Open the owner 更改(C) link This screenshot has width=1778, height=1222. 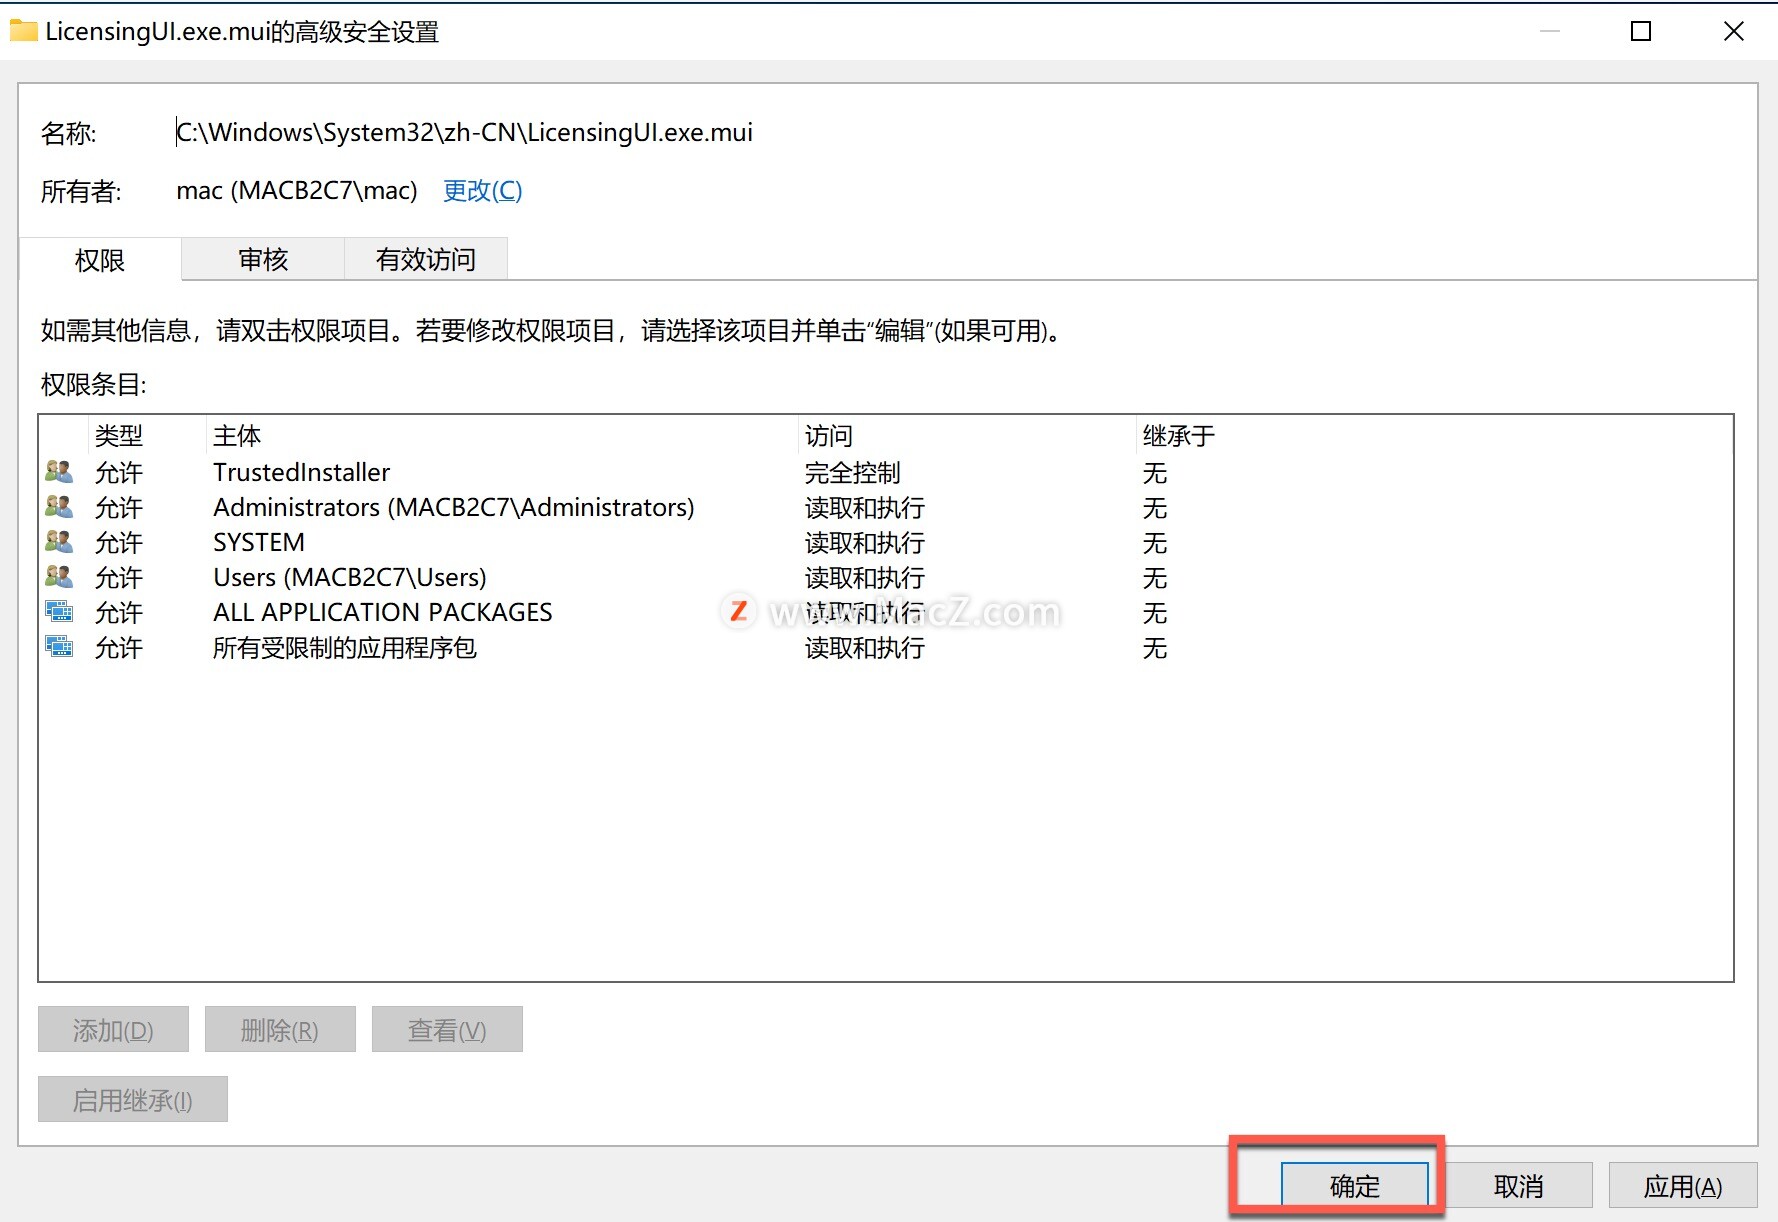481,191
